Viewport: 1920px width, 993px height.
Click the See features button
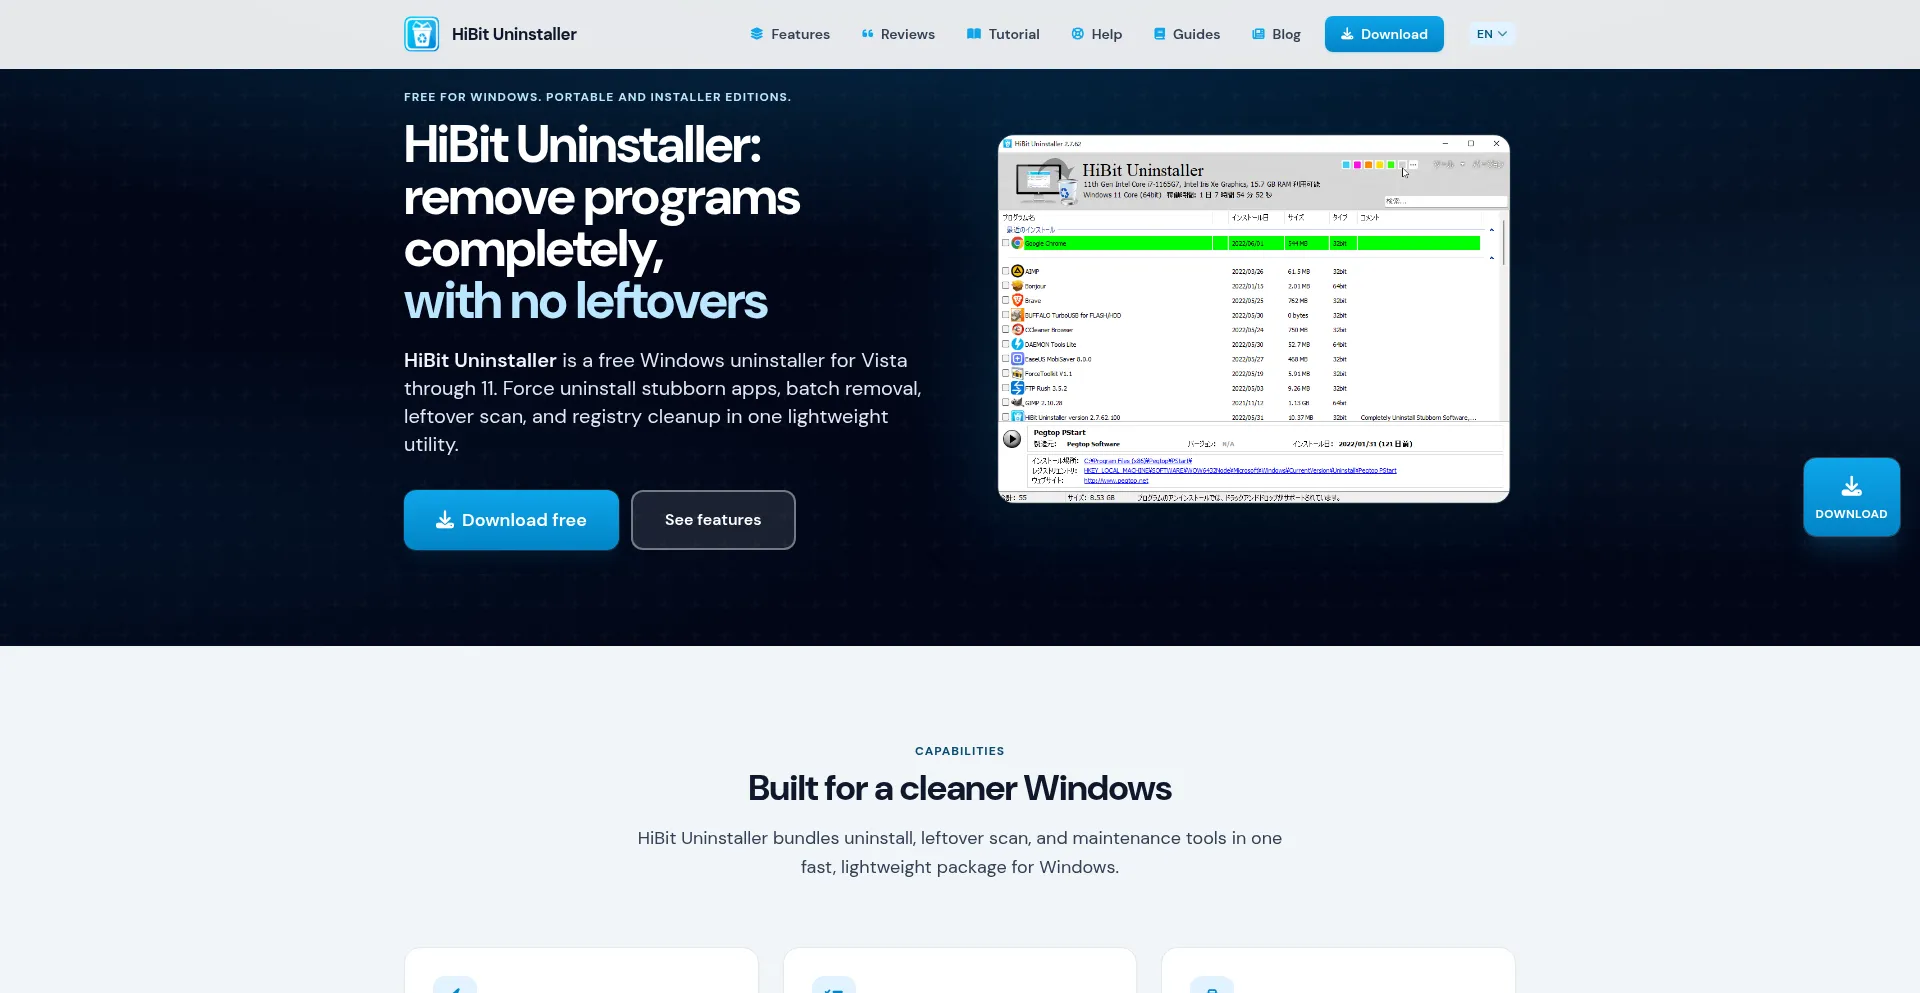pyautogui.click(x=713, y=520)
